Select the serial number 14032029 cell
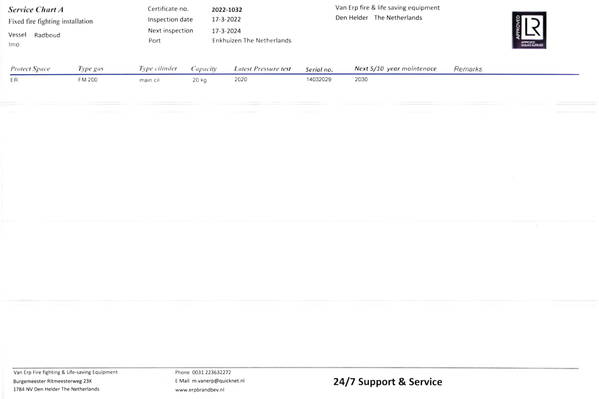This screenshot has width=599, height=399. coord(319,79)
